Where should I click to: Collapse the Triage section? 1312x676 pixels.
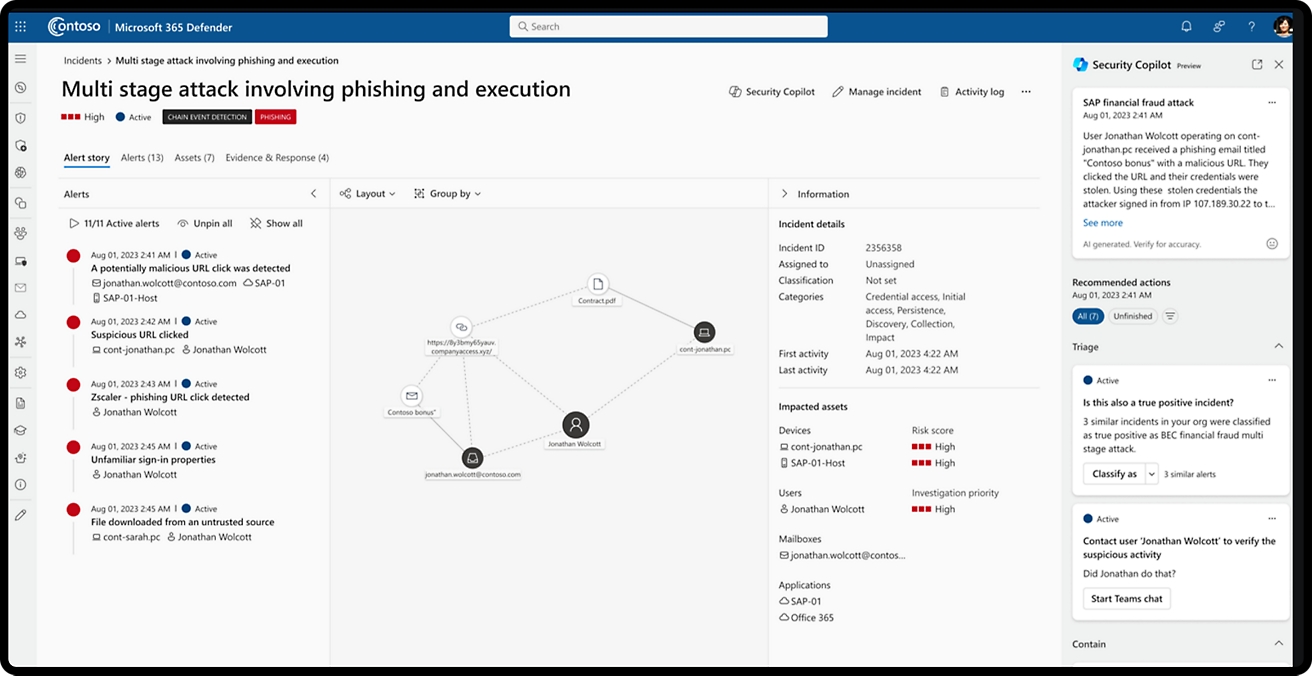tap(1279, 347)
